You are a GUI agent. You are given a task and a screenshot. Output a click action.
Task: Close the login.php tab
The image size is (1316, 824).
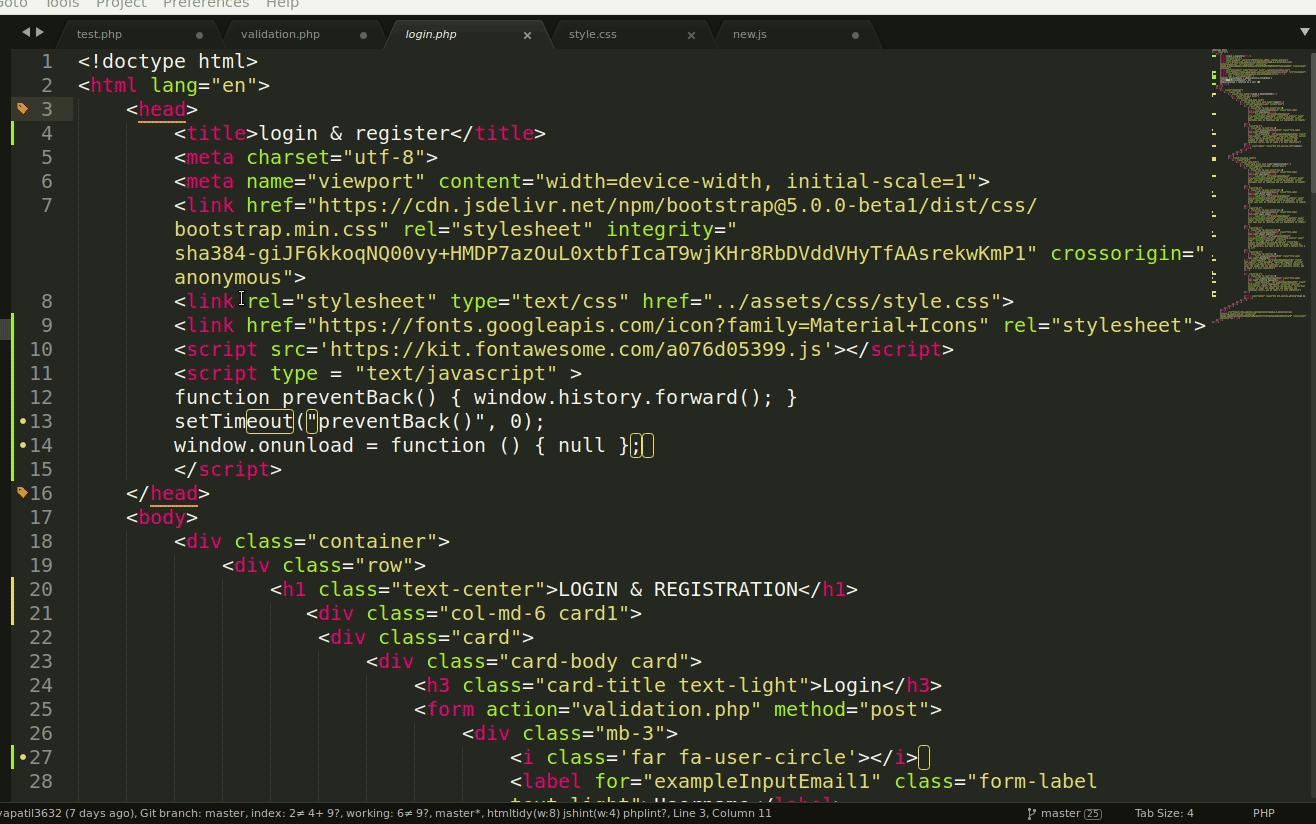528,35
